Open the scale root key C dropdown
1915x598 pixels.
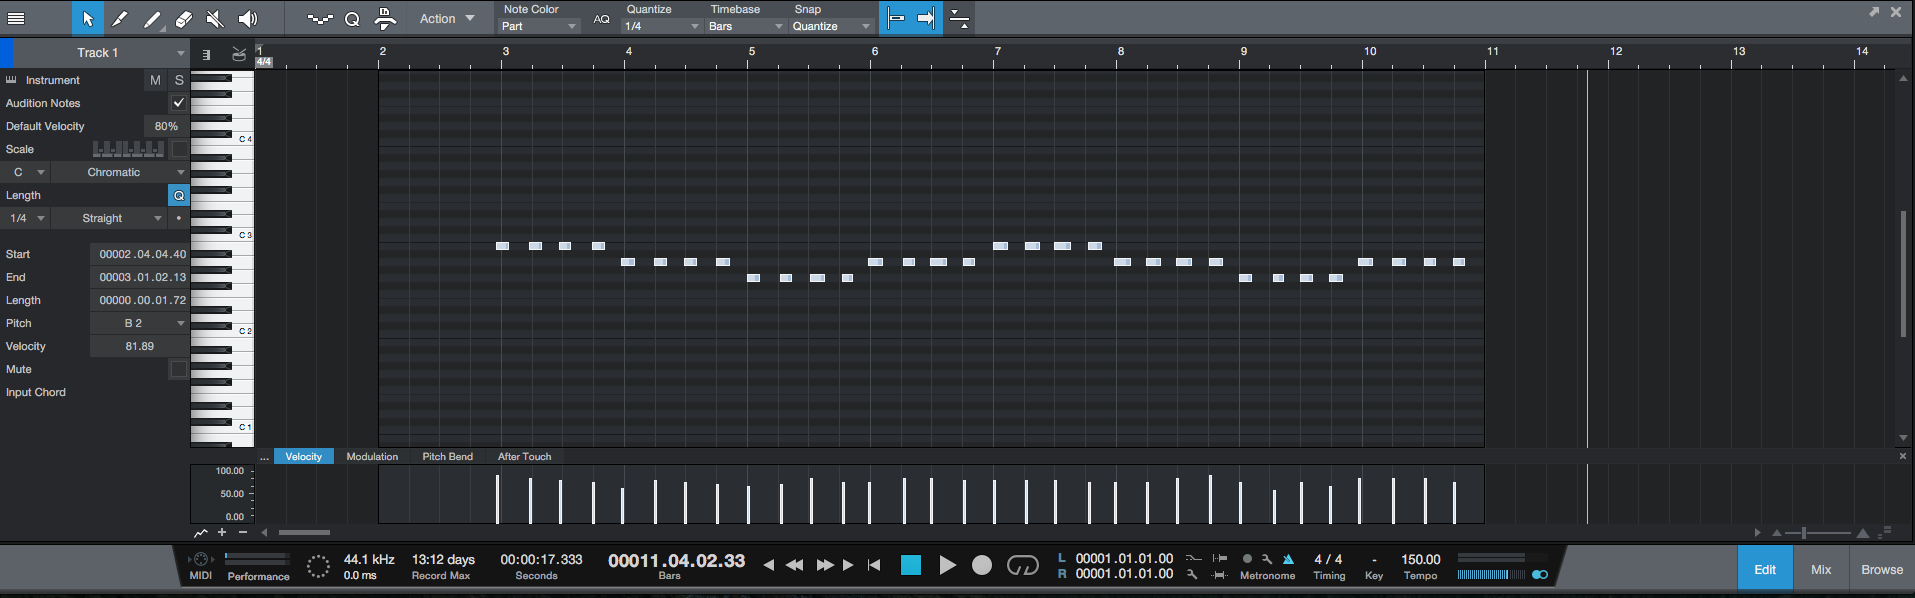coord(25,172)
